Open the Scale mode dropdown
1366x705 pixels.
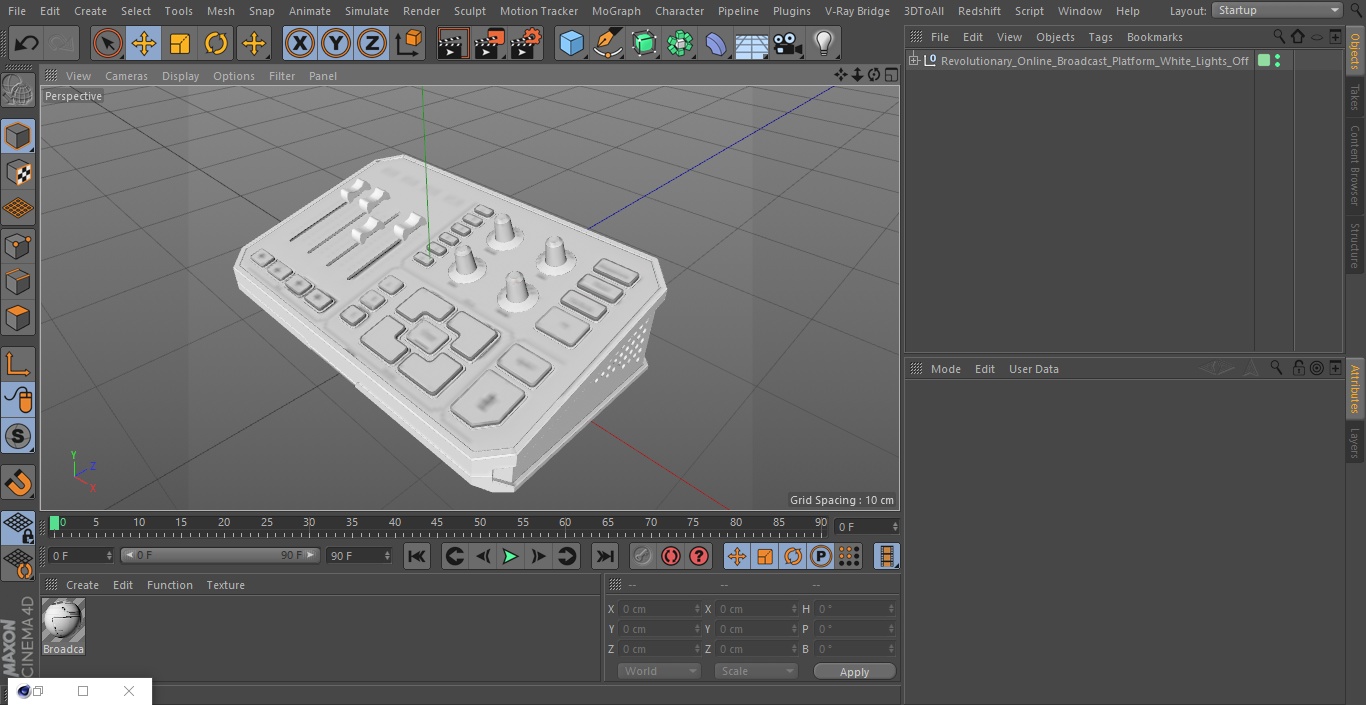tap(756, 671)
